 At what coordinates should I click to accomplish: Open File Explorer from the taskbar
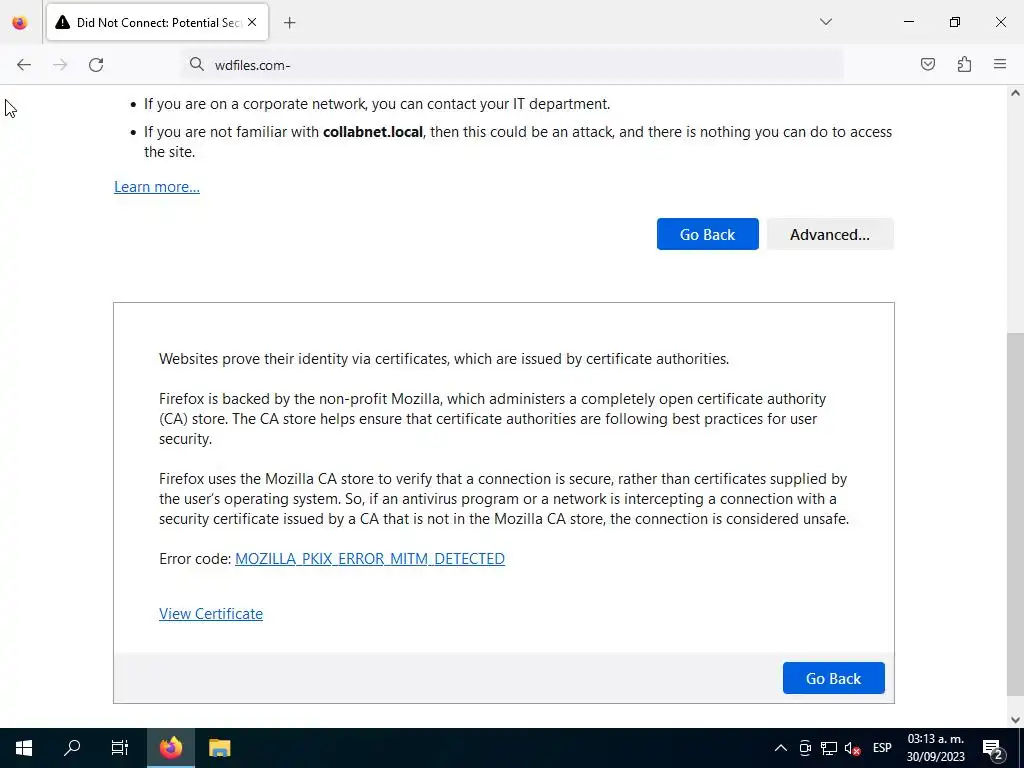click(219, 748)
